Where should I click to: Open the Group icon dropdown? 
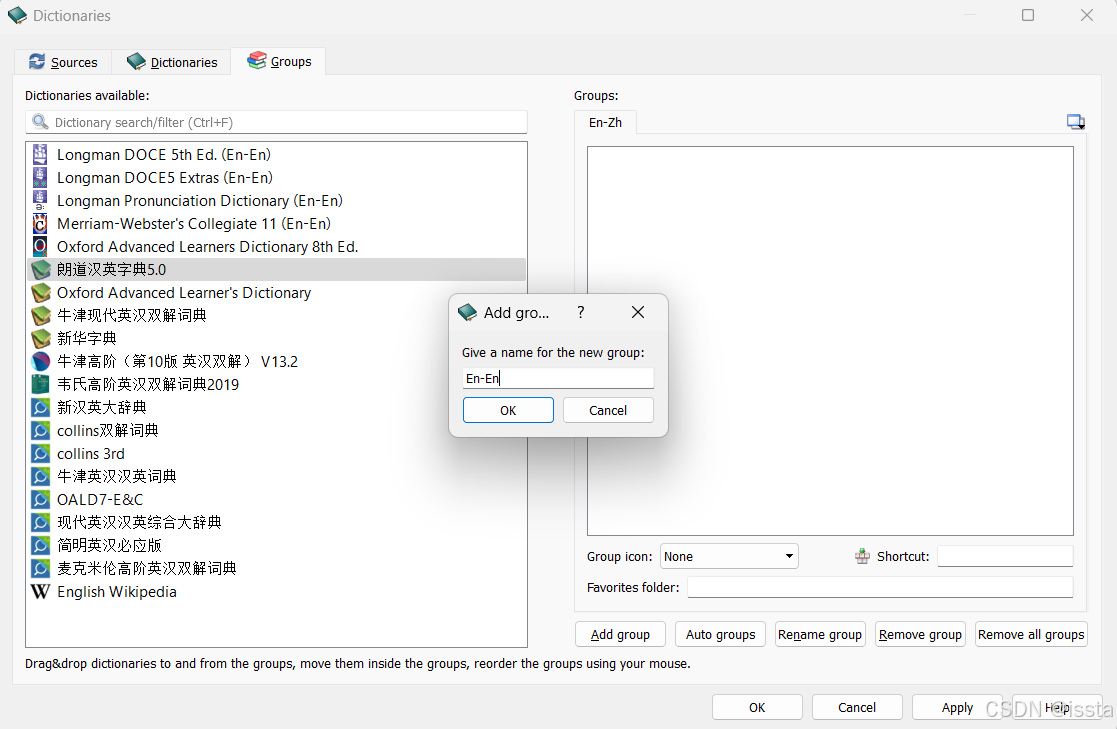(729, 557)
